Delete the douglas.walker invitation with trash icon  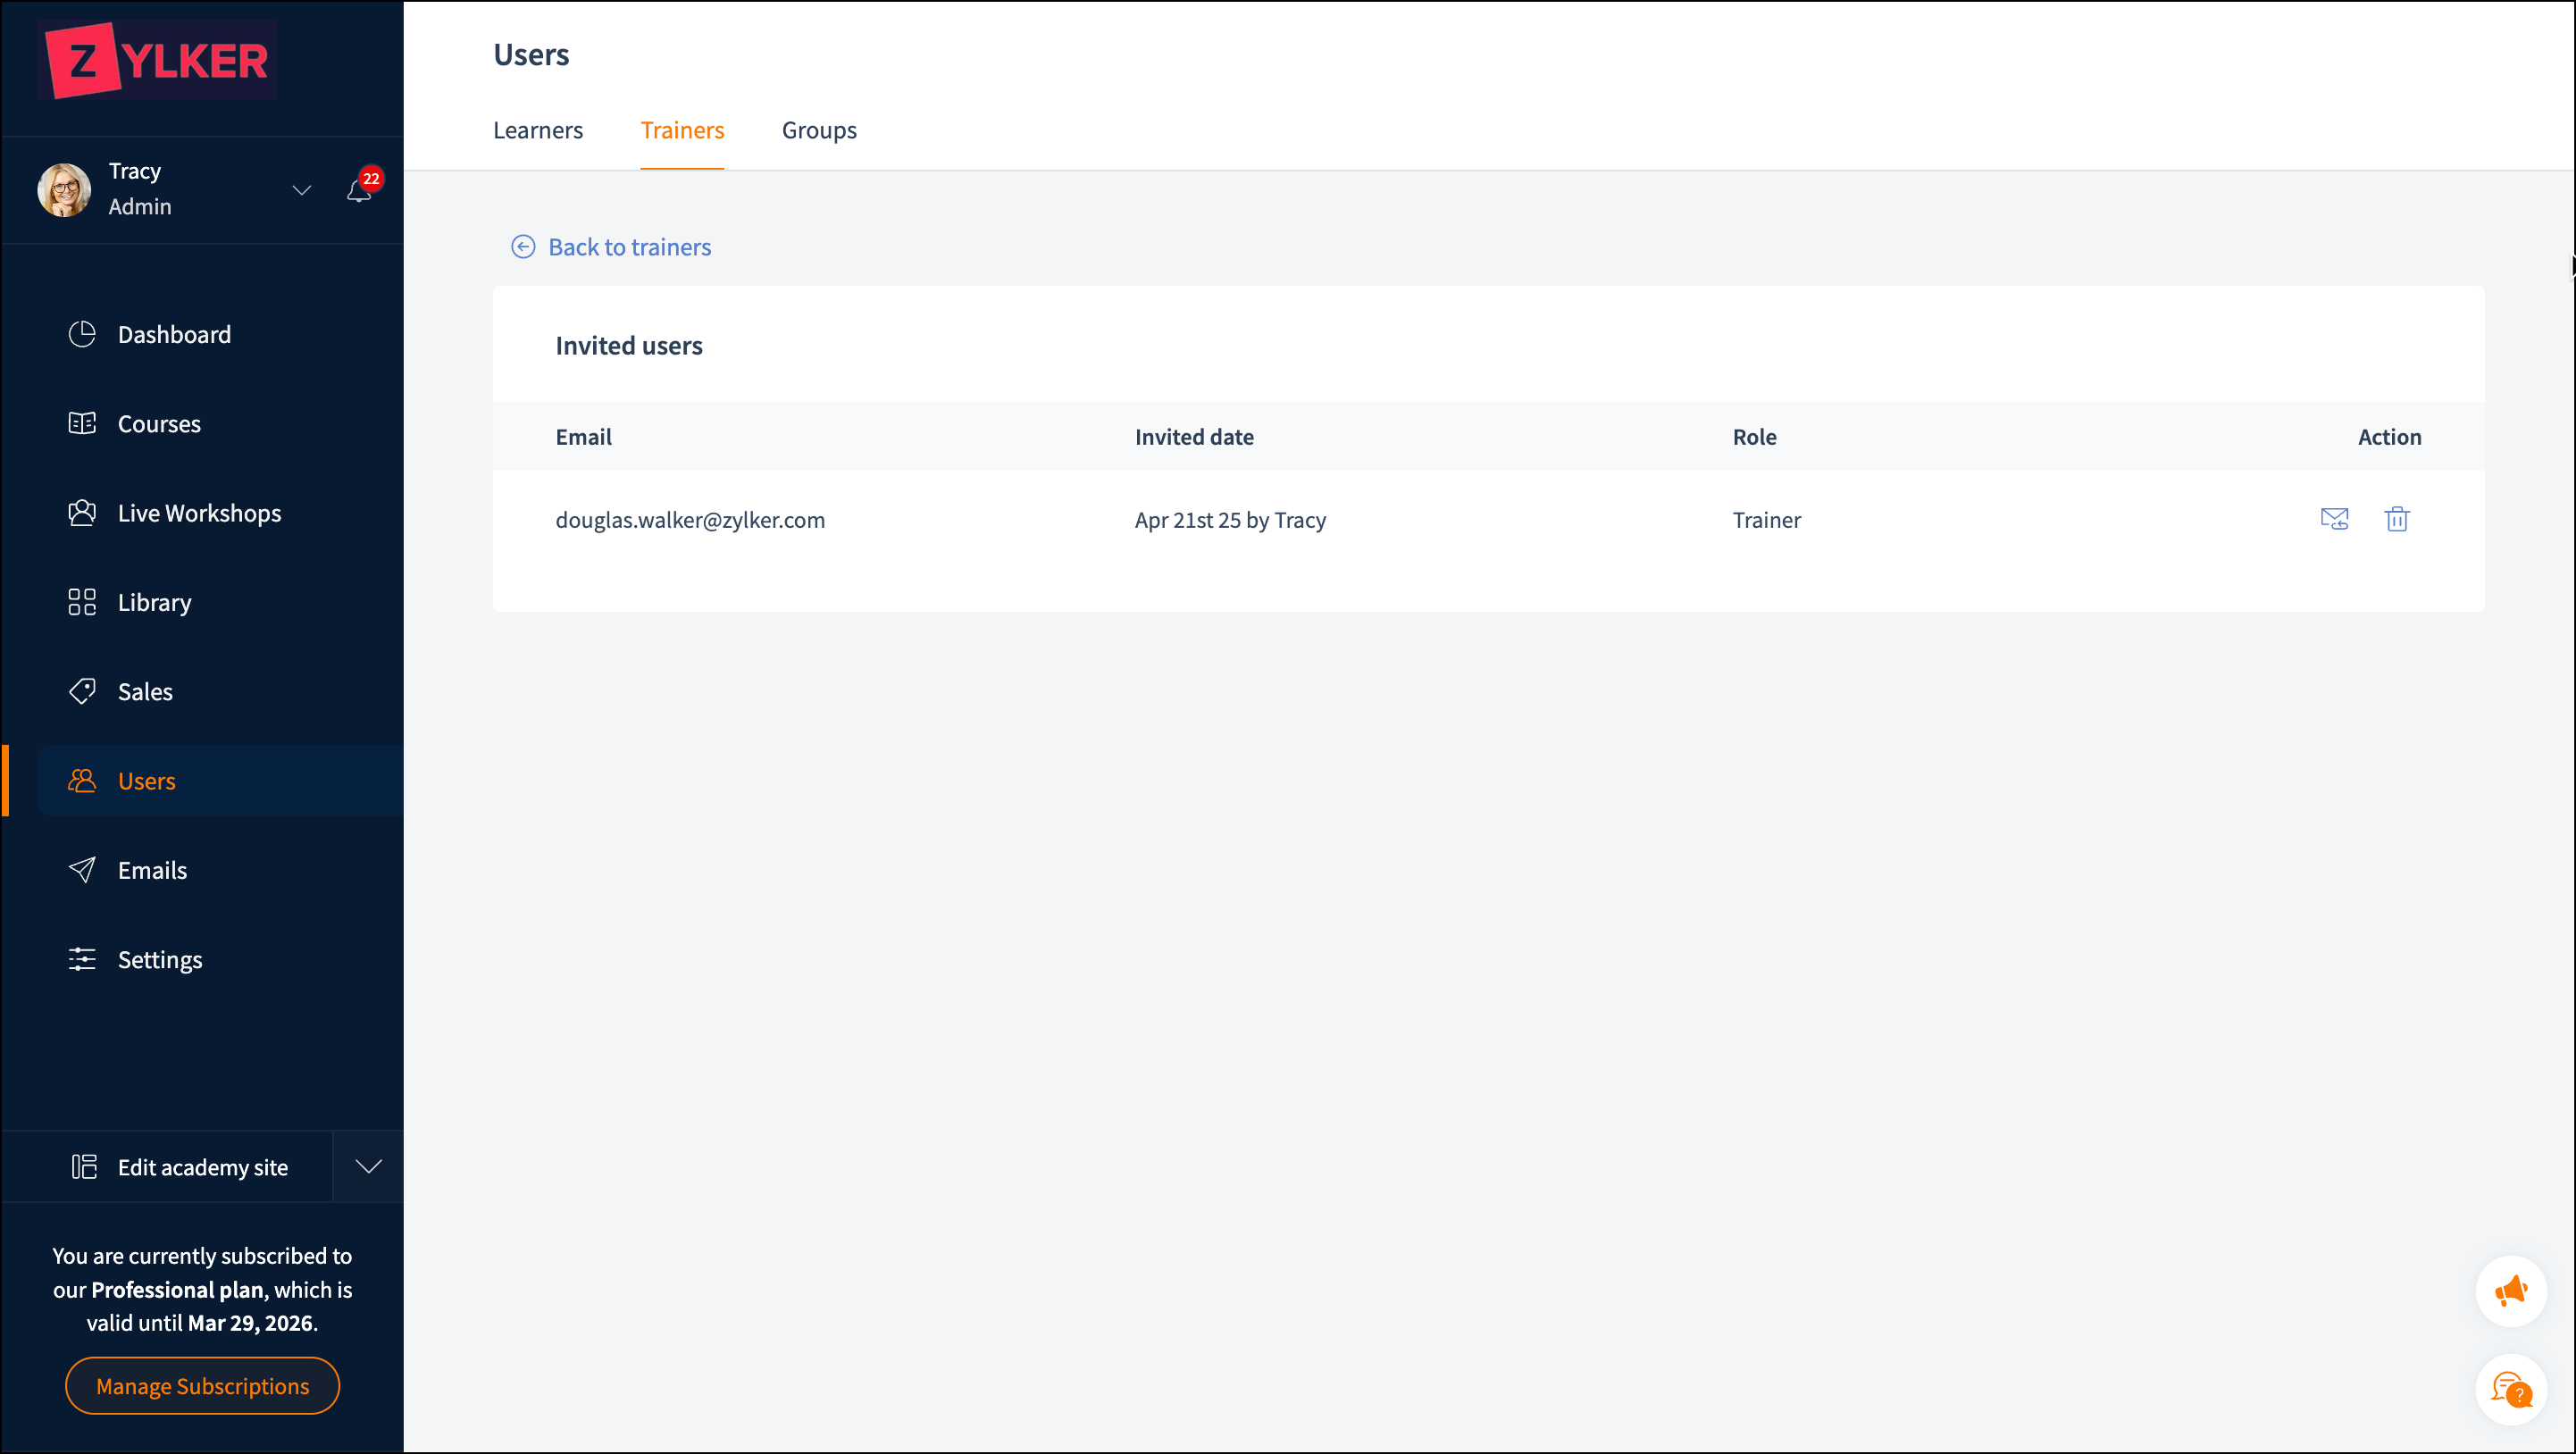click(x=2397, y=519)
